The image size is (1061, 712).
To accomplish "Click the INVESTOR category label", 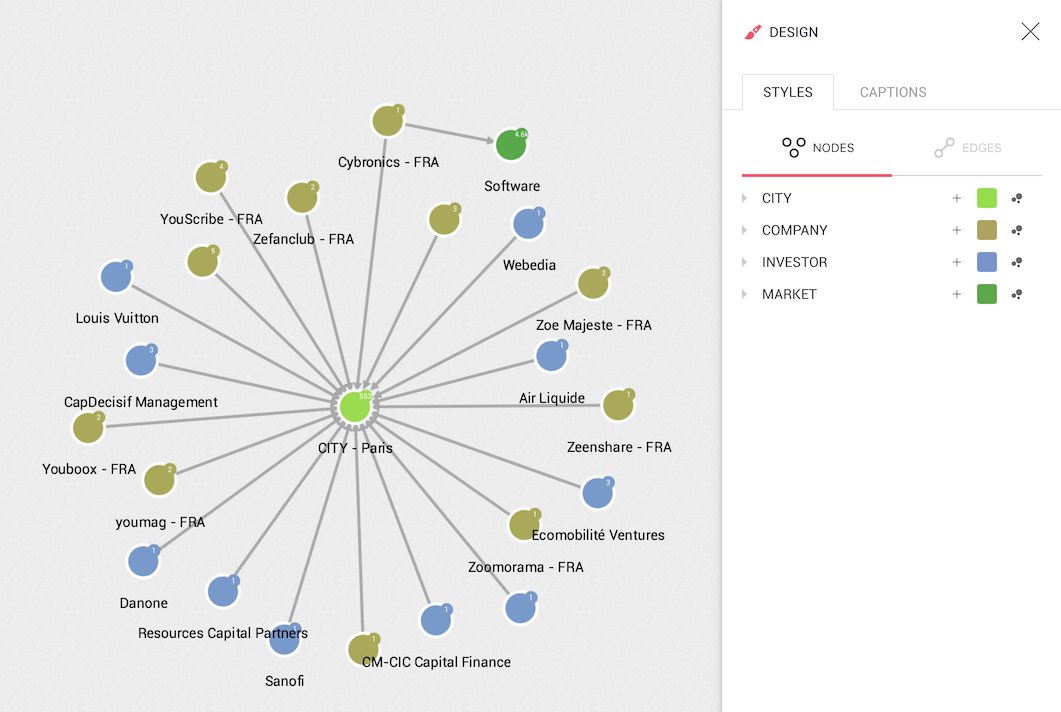I will point(794,262).
